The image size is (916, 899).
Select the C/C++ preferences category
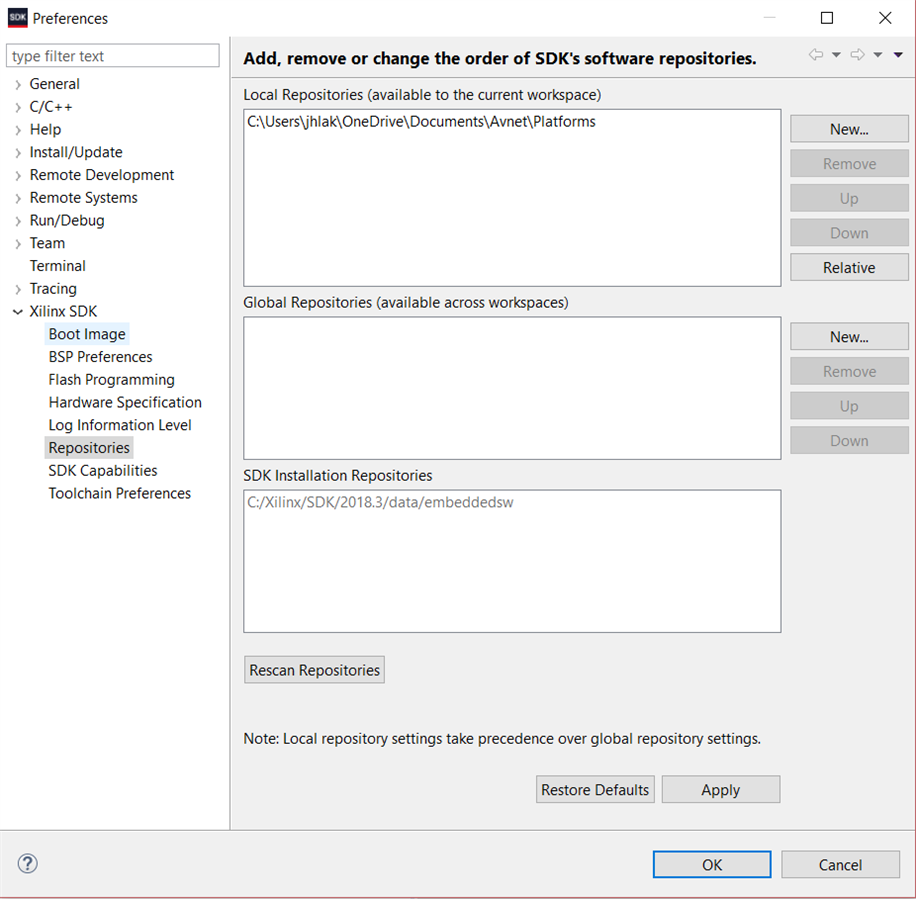coord(51,107)
